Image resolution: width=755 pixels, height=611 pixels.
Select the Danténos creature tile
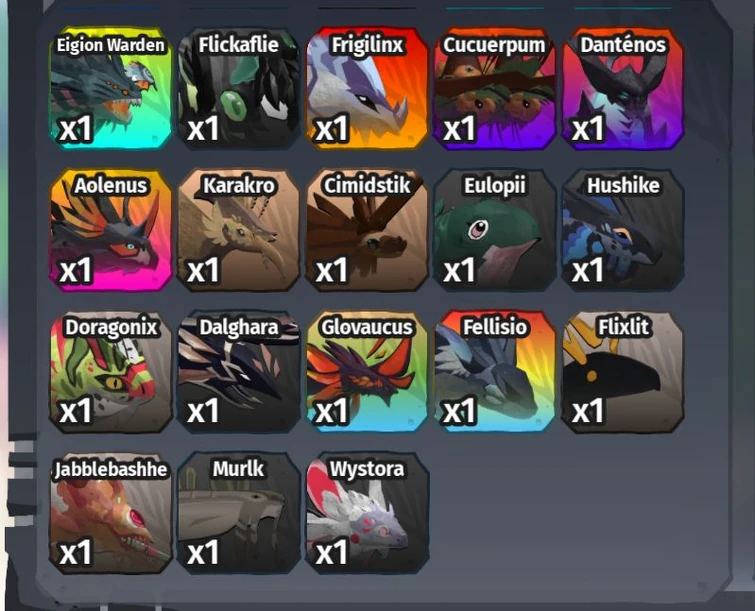pyautogui.click(x=623, y=88)
